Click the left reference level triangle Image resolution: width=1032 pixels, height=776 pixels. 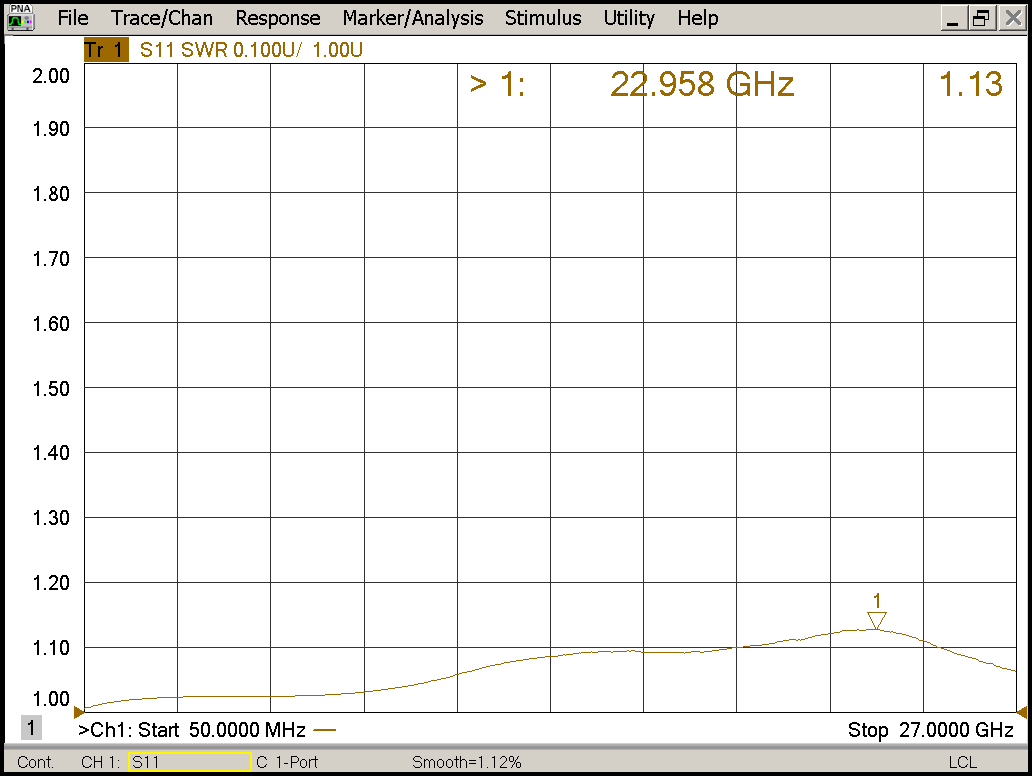click(79, 712)
